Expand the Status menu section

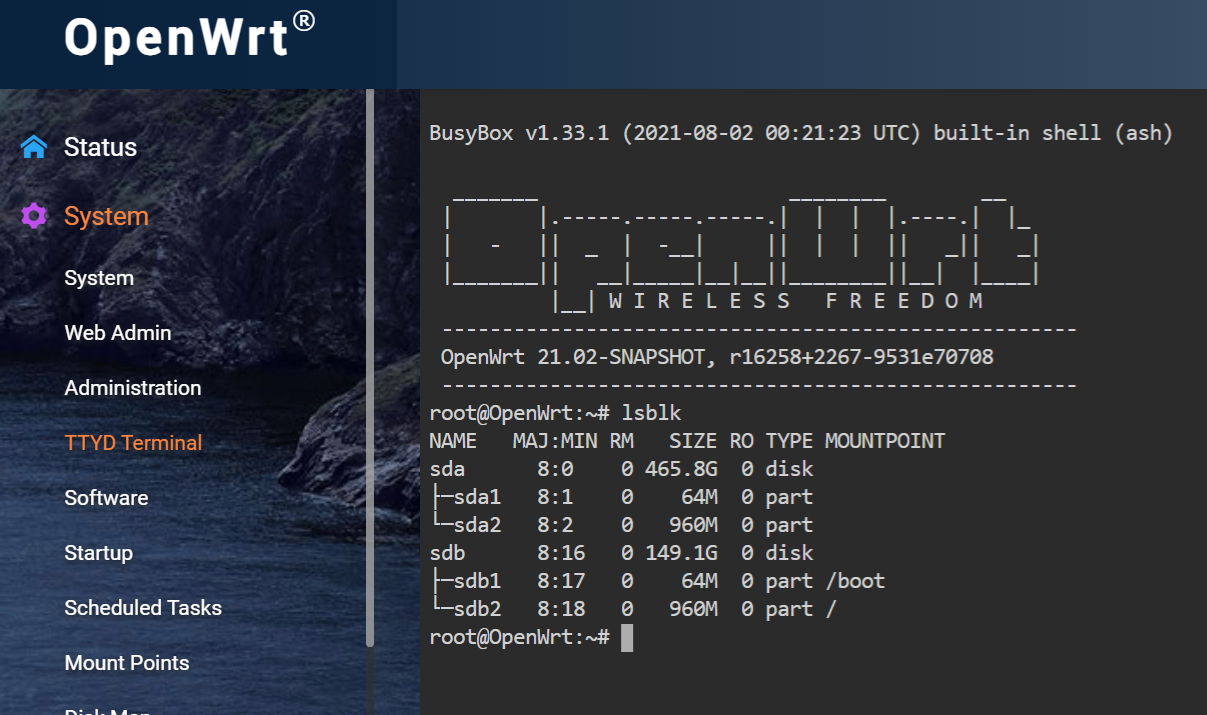tap(100, 147)
